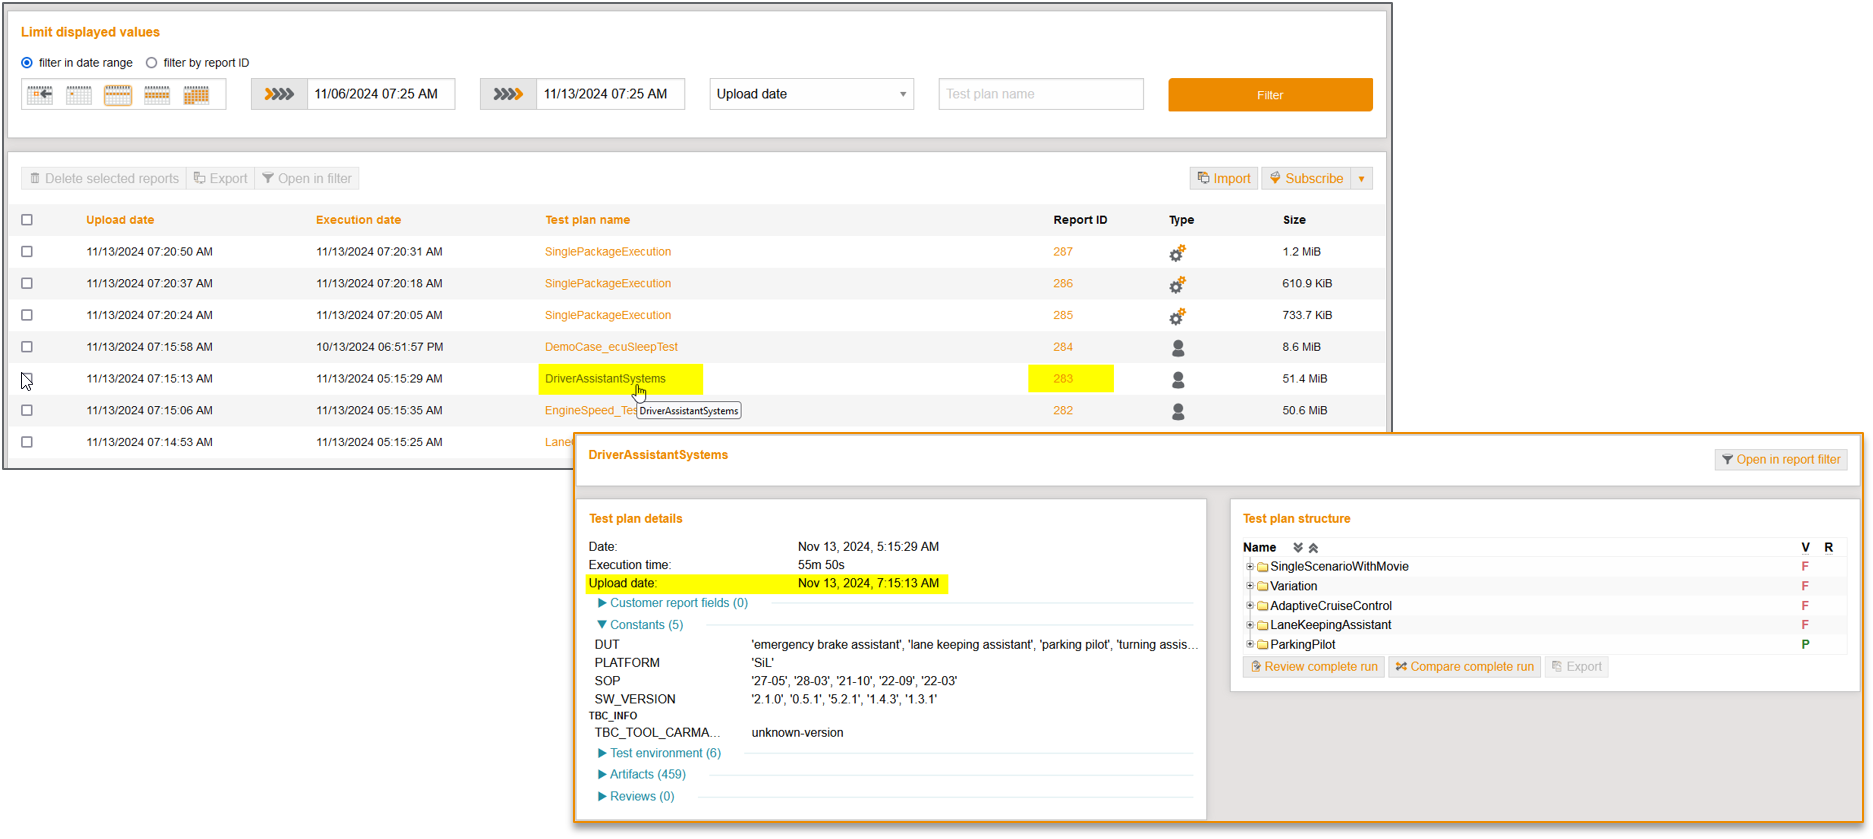Click the start date arrows button
Screen dimensions: 1873x839
[x=279, y=94]
